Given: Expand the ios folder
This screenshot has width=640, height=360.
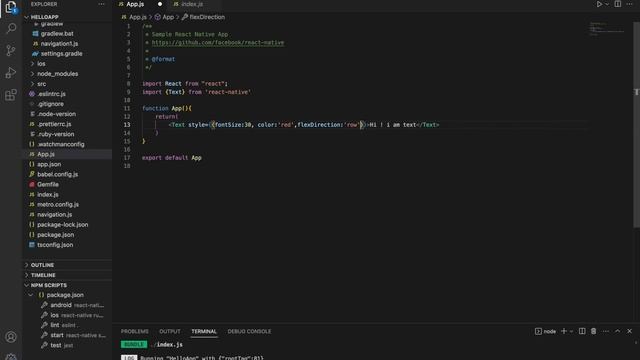Looking at the screenshot, I should pyautogui.click(x=41, y=64).
